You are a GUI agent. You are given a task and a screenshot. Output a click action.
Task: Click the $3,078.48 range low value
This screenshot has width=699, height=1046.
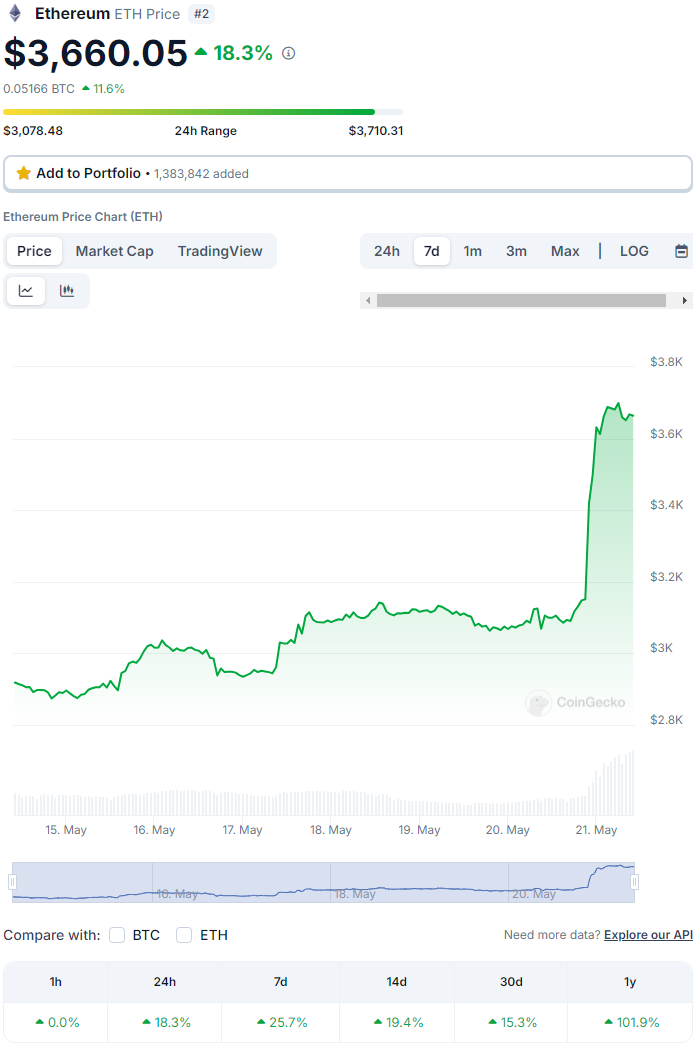pos(33,131)
